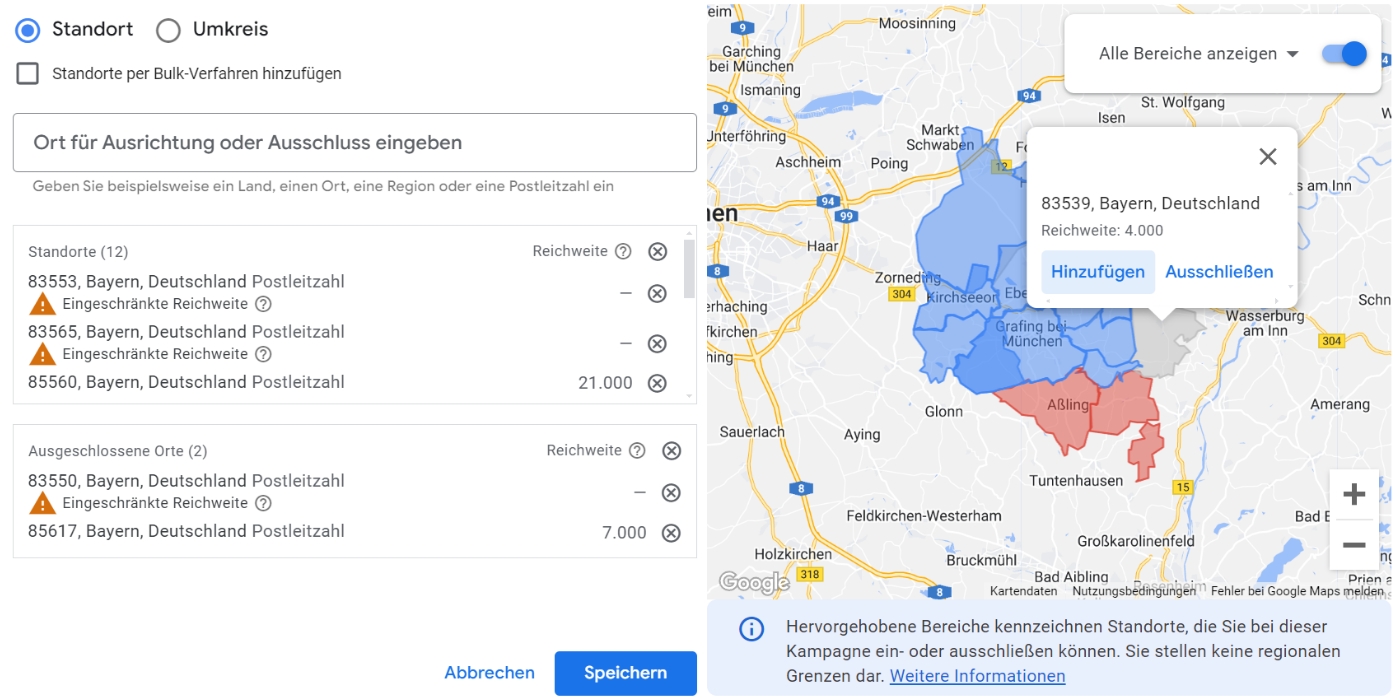Click Hinzufügen for postal code 83539

click(1097, 272)
